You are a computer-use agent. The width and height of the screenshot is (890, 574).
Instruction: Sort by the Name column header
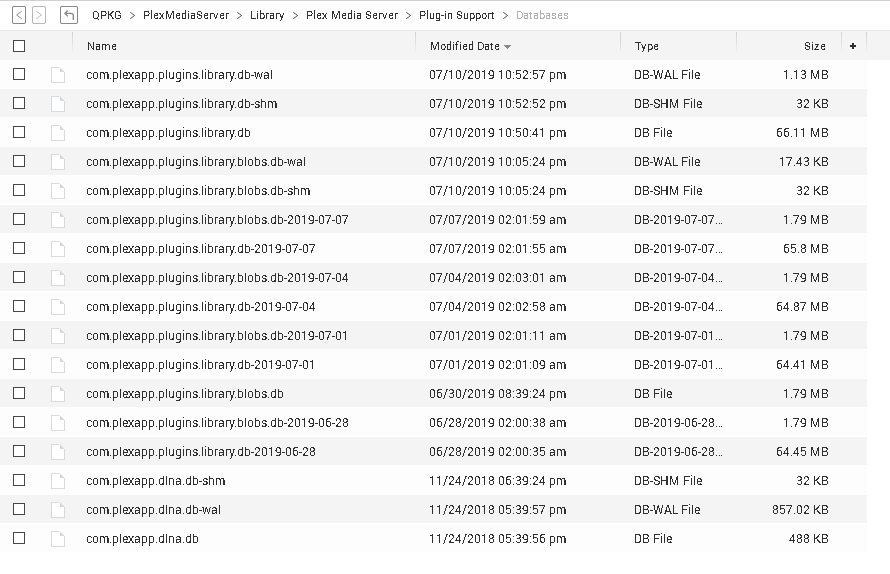coord(102,46)
